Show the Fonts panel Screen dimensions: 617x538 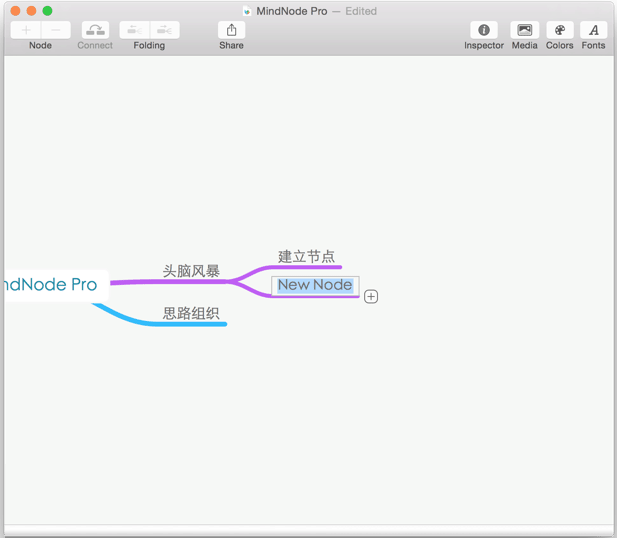[x=593, y=30]
